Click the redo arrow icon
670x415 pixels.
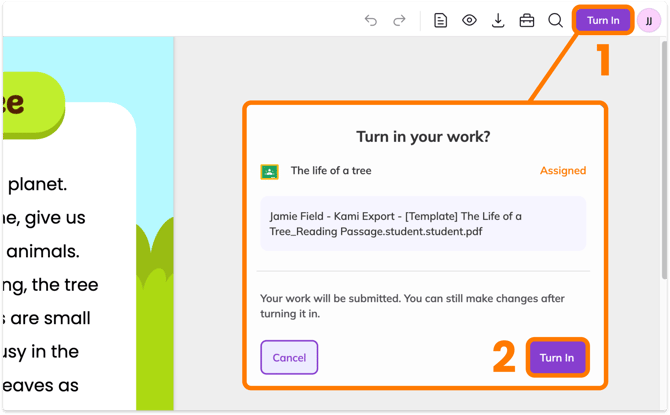(399, 21)
